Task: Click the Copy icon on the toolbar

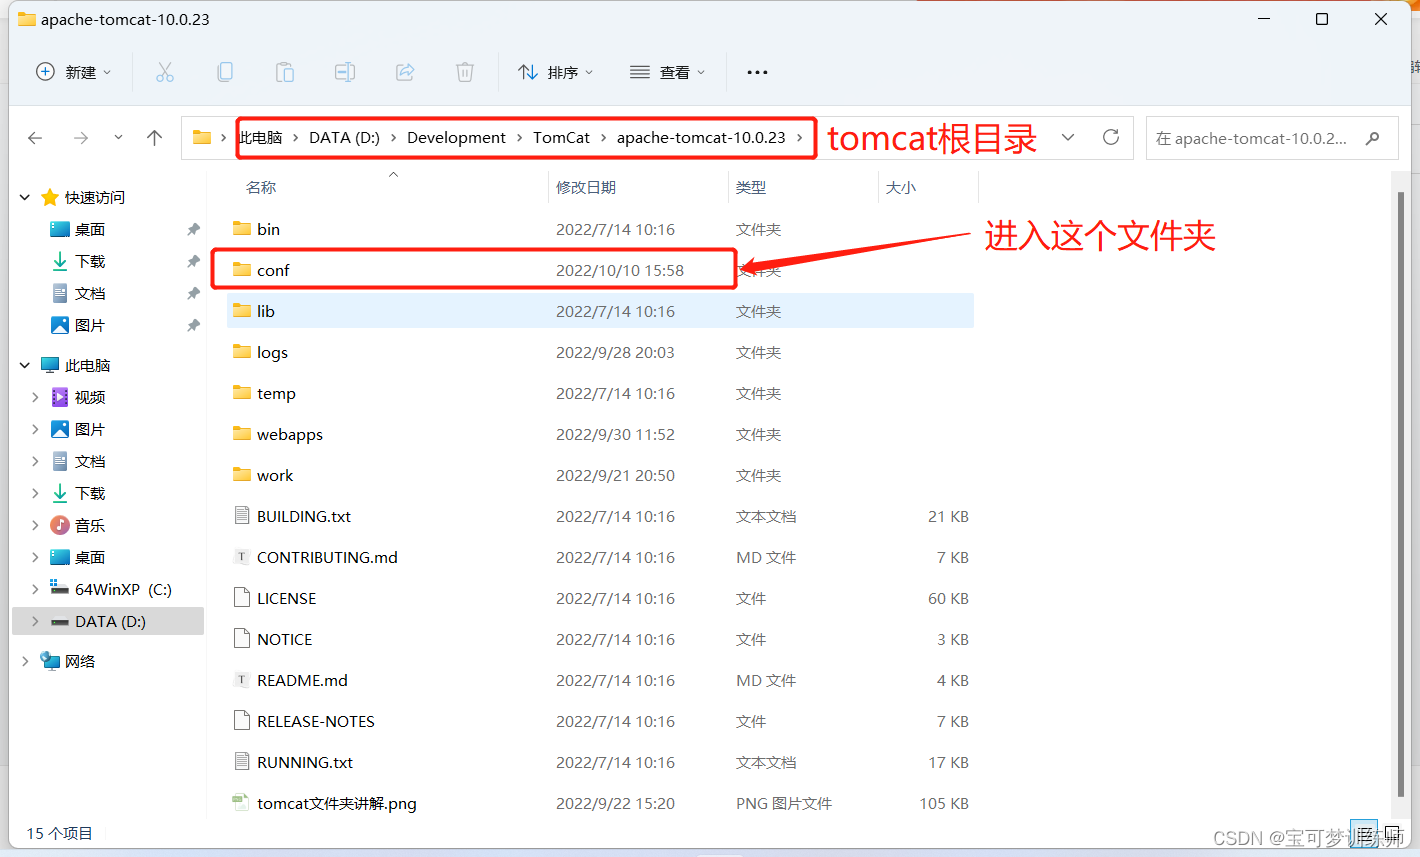Action: [x=224, y=71]
